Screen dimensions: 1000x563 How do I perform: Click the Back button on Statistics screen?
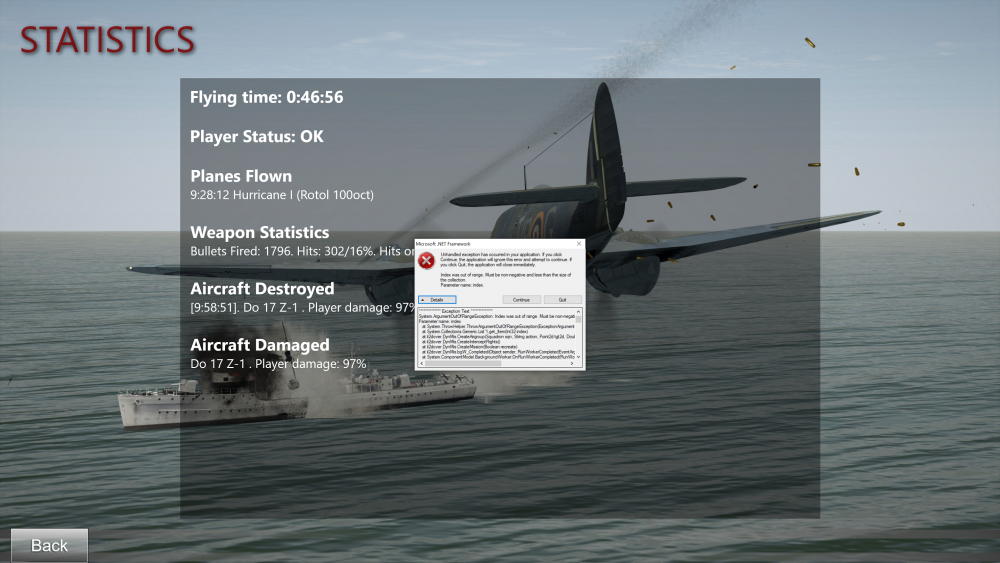pos(49,545)
